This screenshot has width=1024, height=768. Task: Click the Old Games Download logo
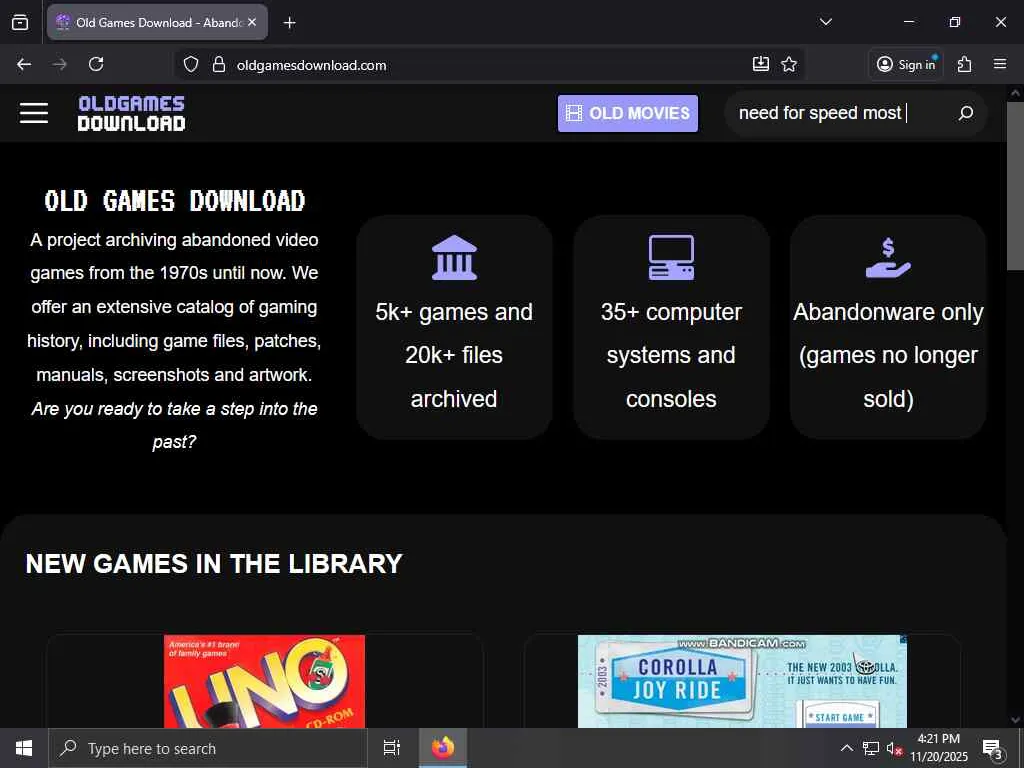(x=131, y=114)
